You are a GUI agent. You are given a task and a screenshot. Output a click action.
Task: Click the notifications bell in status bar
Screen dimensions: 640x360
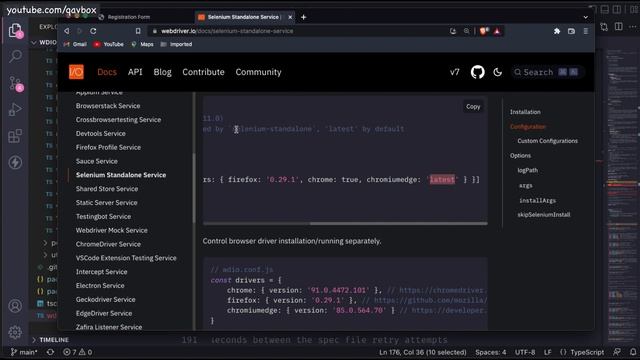click(633, 352)
